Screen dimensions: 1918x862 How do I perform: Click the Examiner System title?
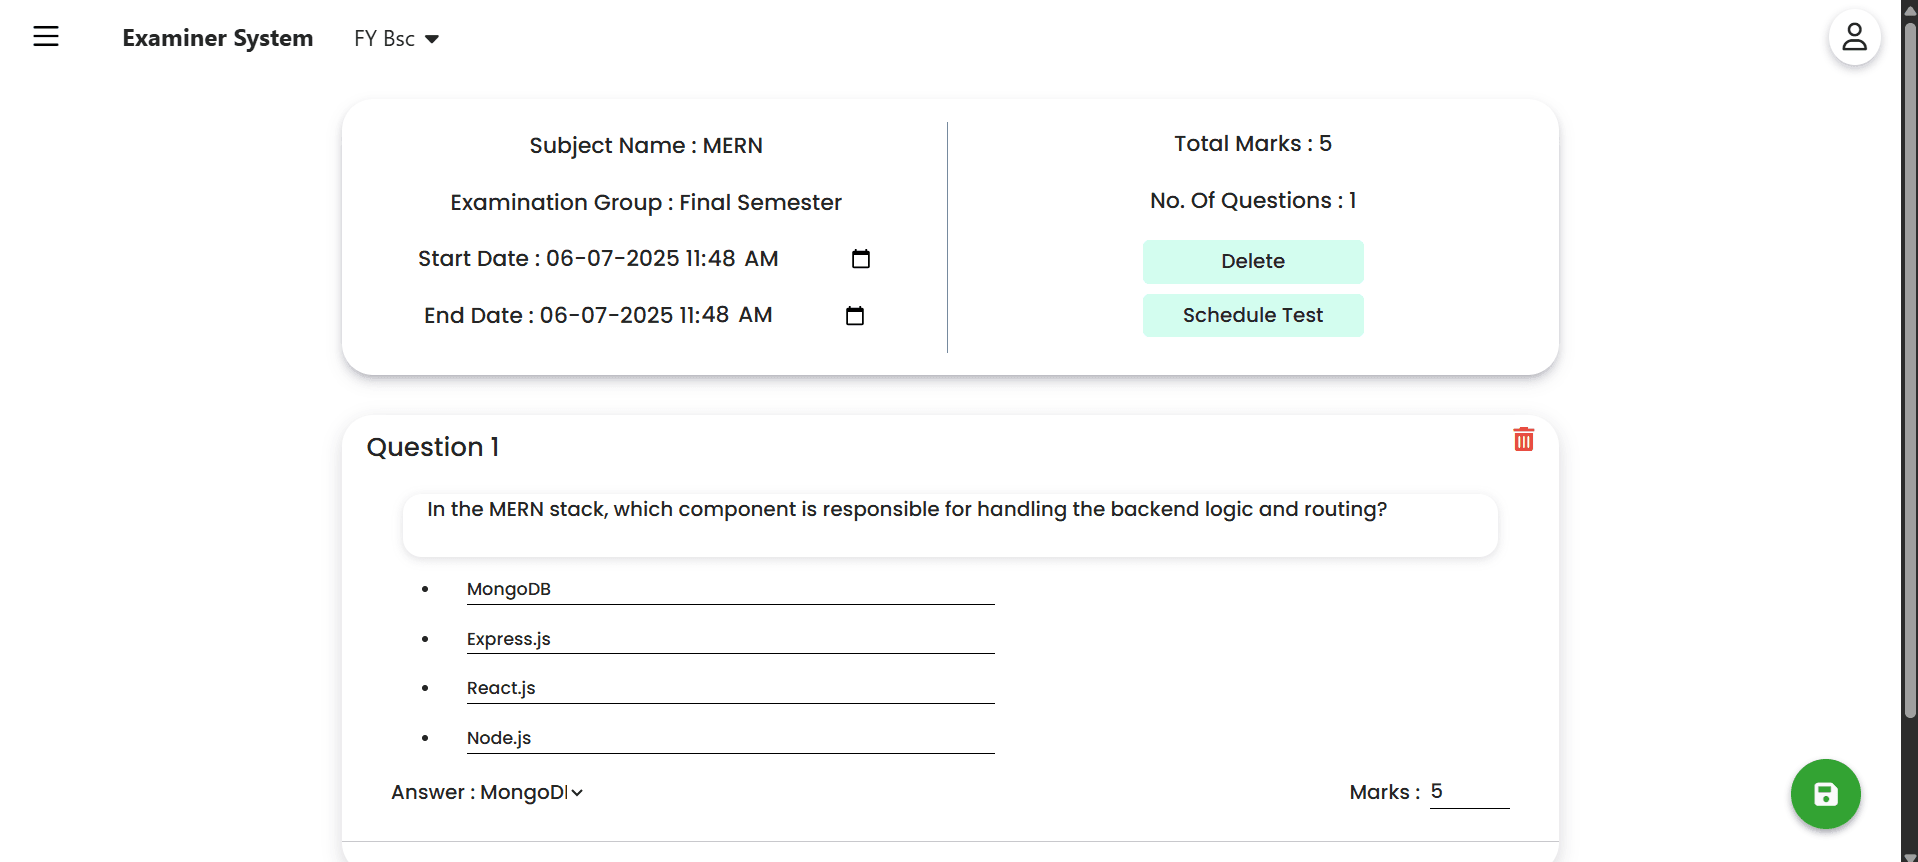coord(217,38)
